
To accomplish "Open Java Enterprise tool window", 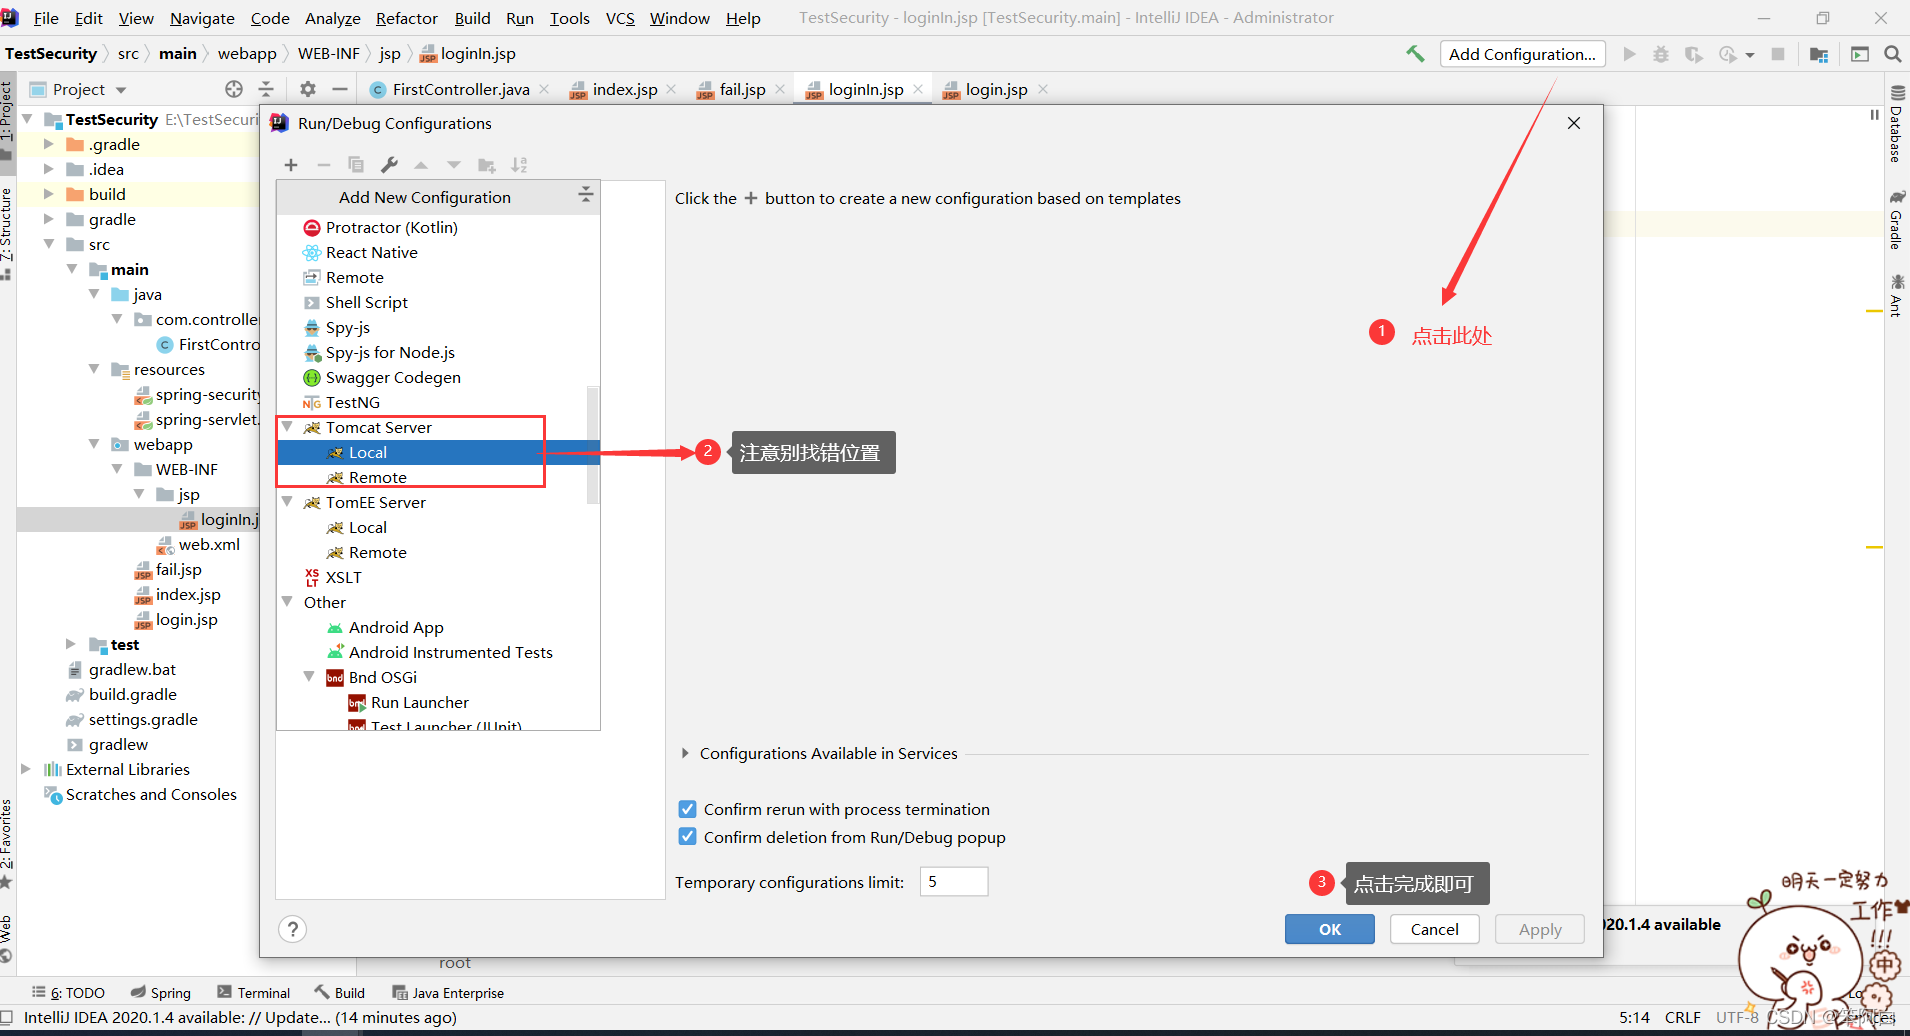I will point(448,992).
